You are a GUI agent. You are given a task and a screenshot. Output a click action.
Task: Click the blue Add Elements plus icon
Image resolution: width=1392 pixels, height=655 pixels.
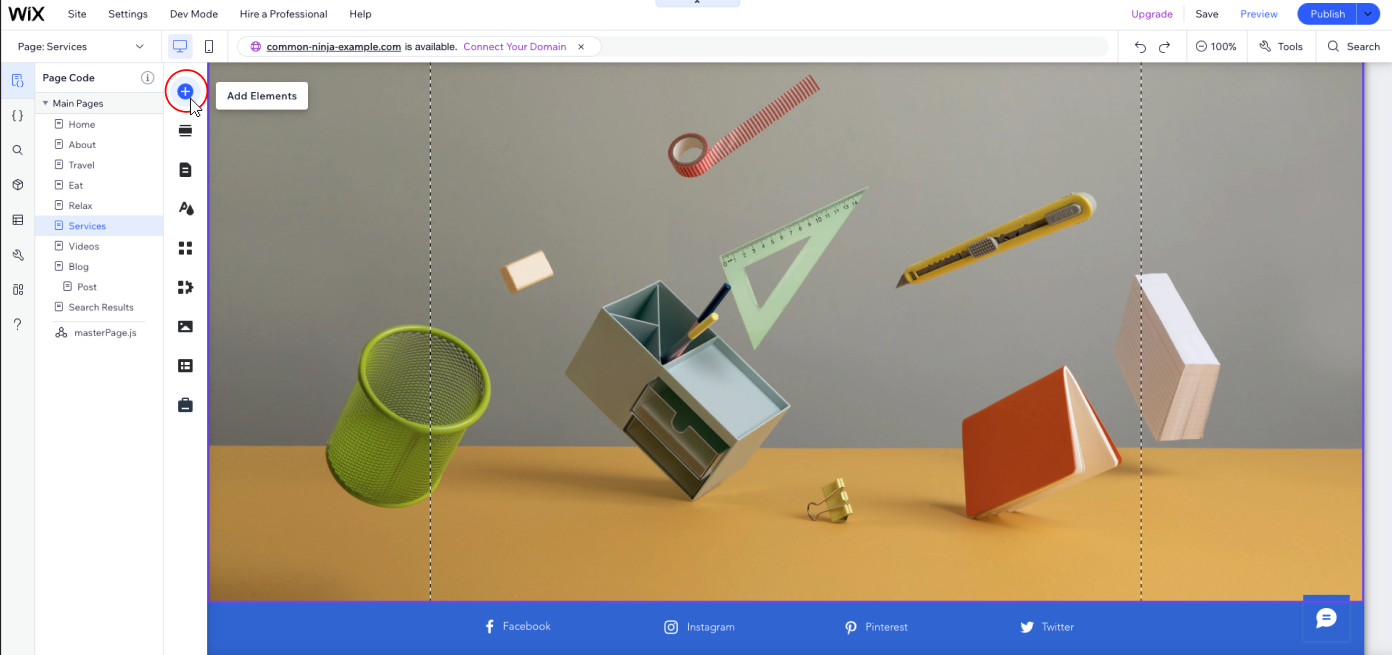(x=185, y=91)
